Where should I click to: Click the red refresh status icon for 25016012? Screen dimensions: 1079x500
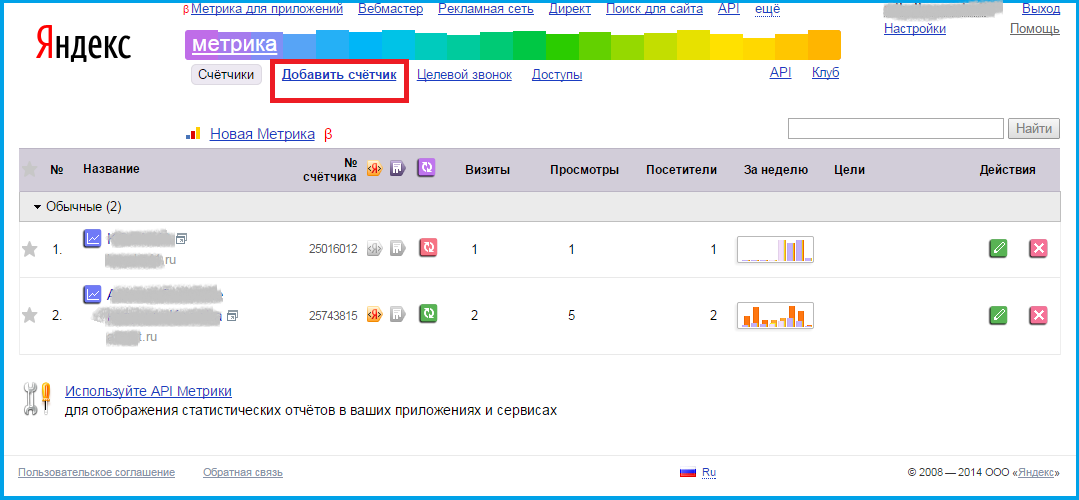pos(428,248)
